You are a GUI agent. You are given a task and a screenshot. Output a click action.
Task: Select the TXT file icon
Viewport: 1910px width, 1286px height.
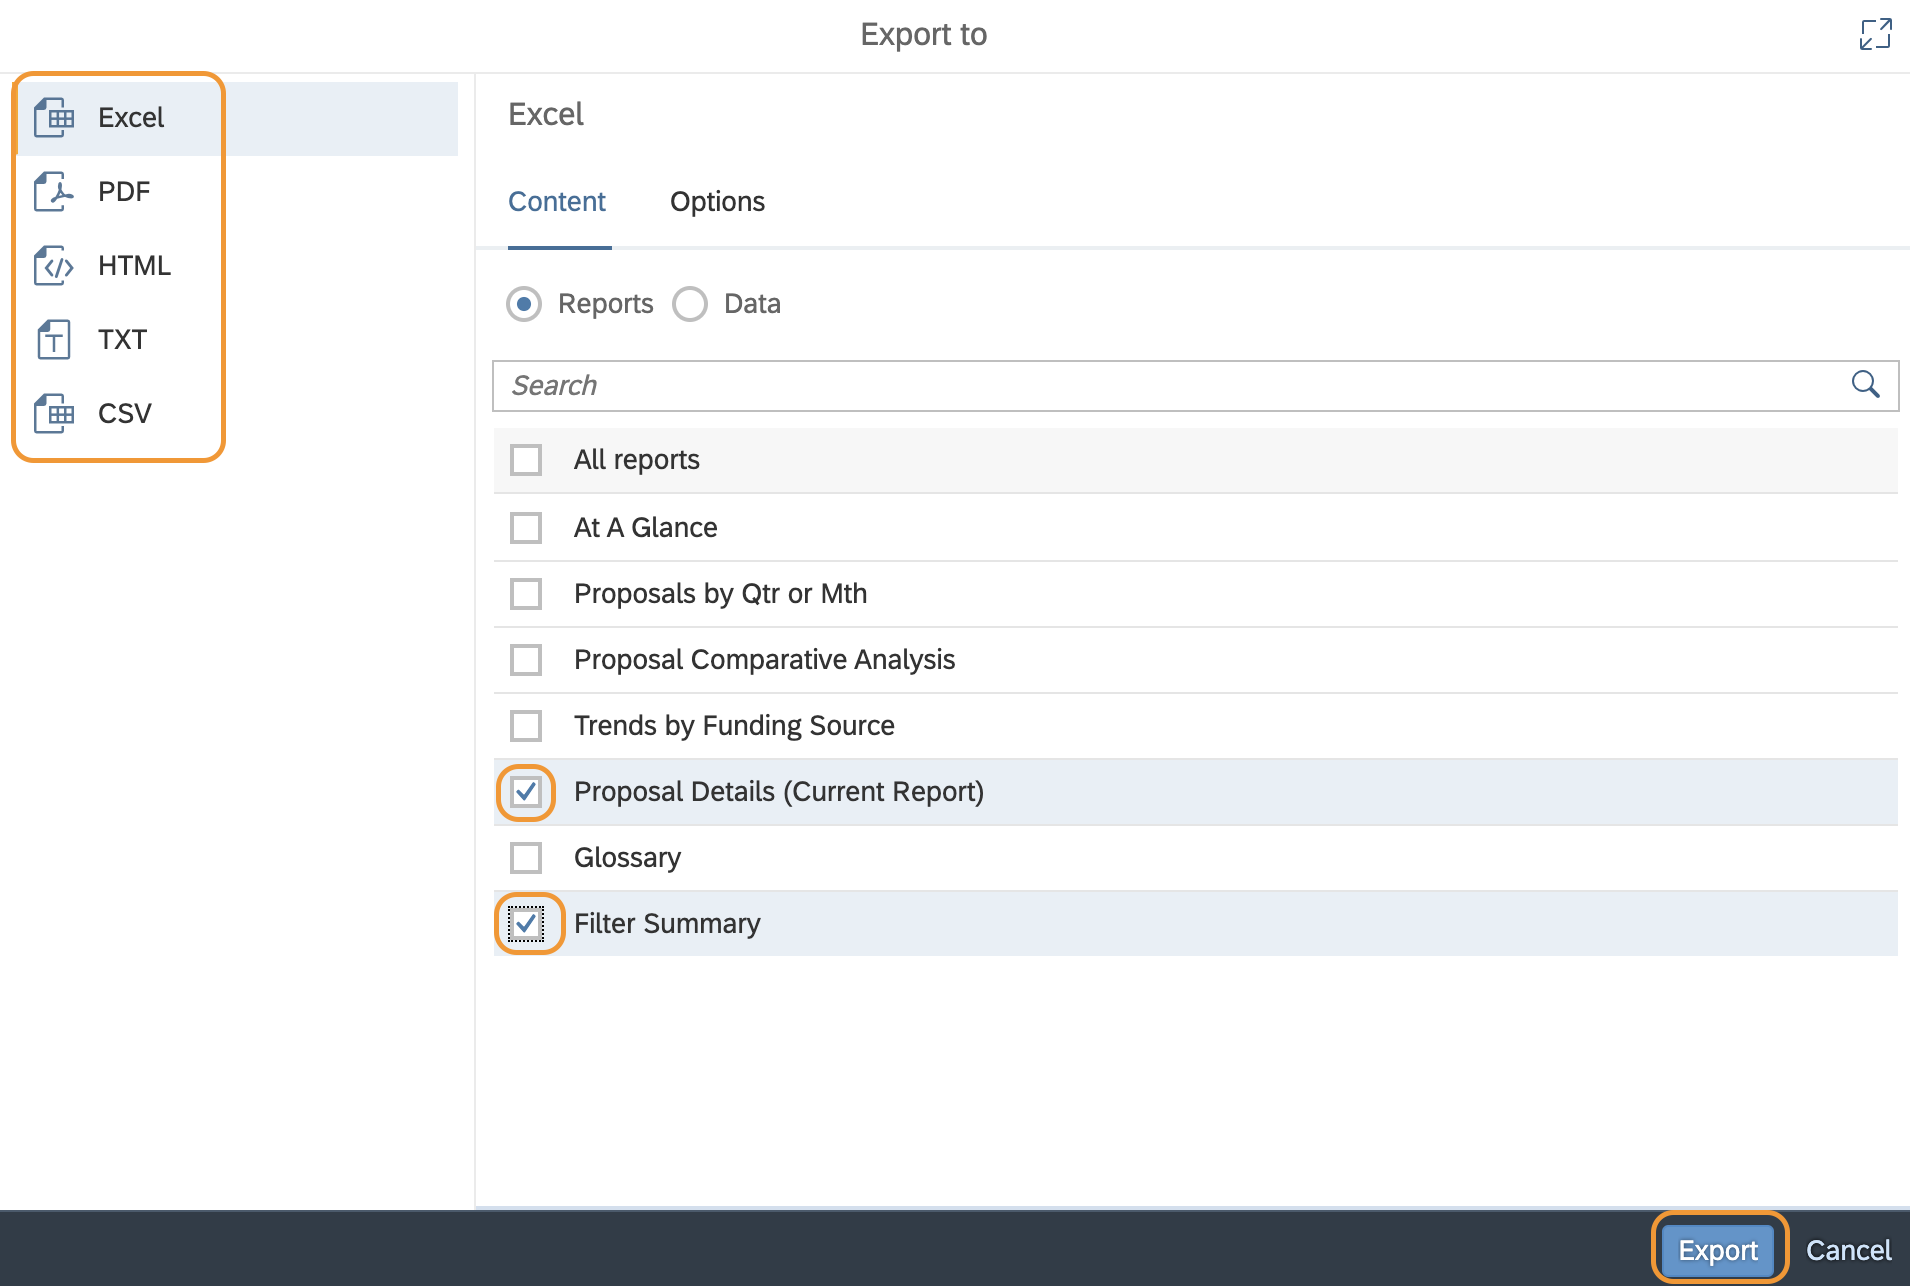(54, 340)
